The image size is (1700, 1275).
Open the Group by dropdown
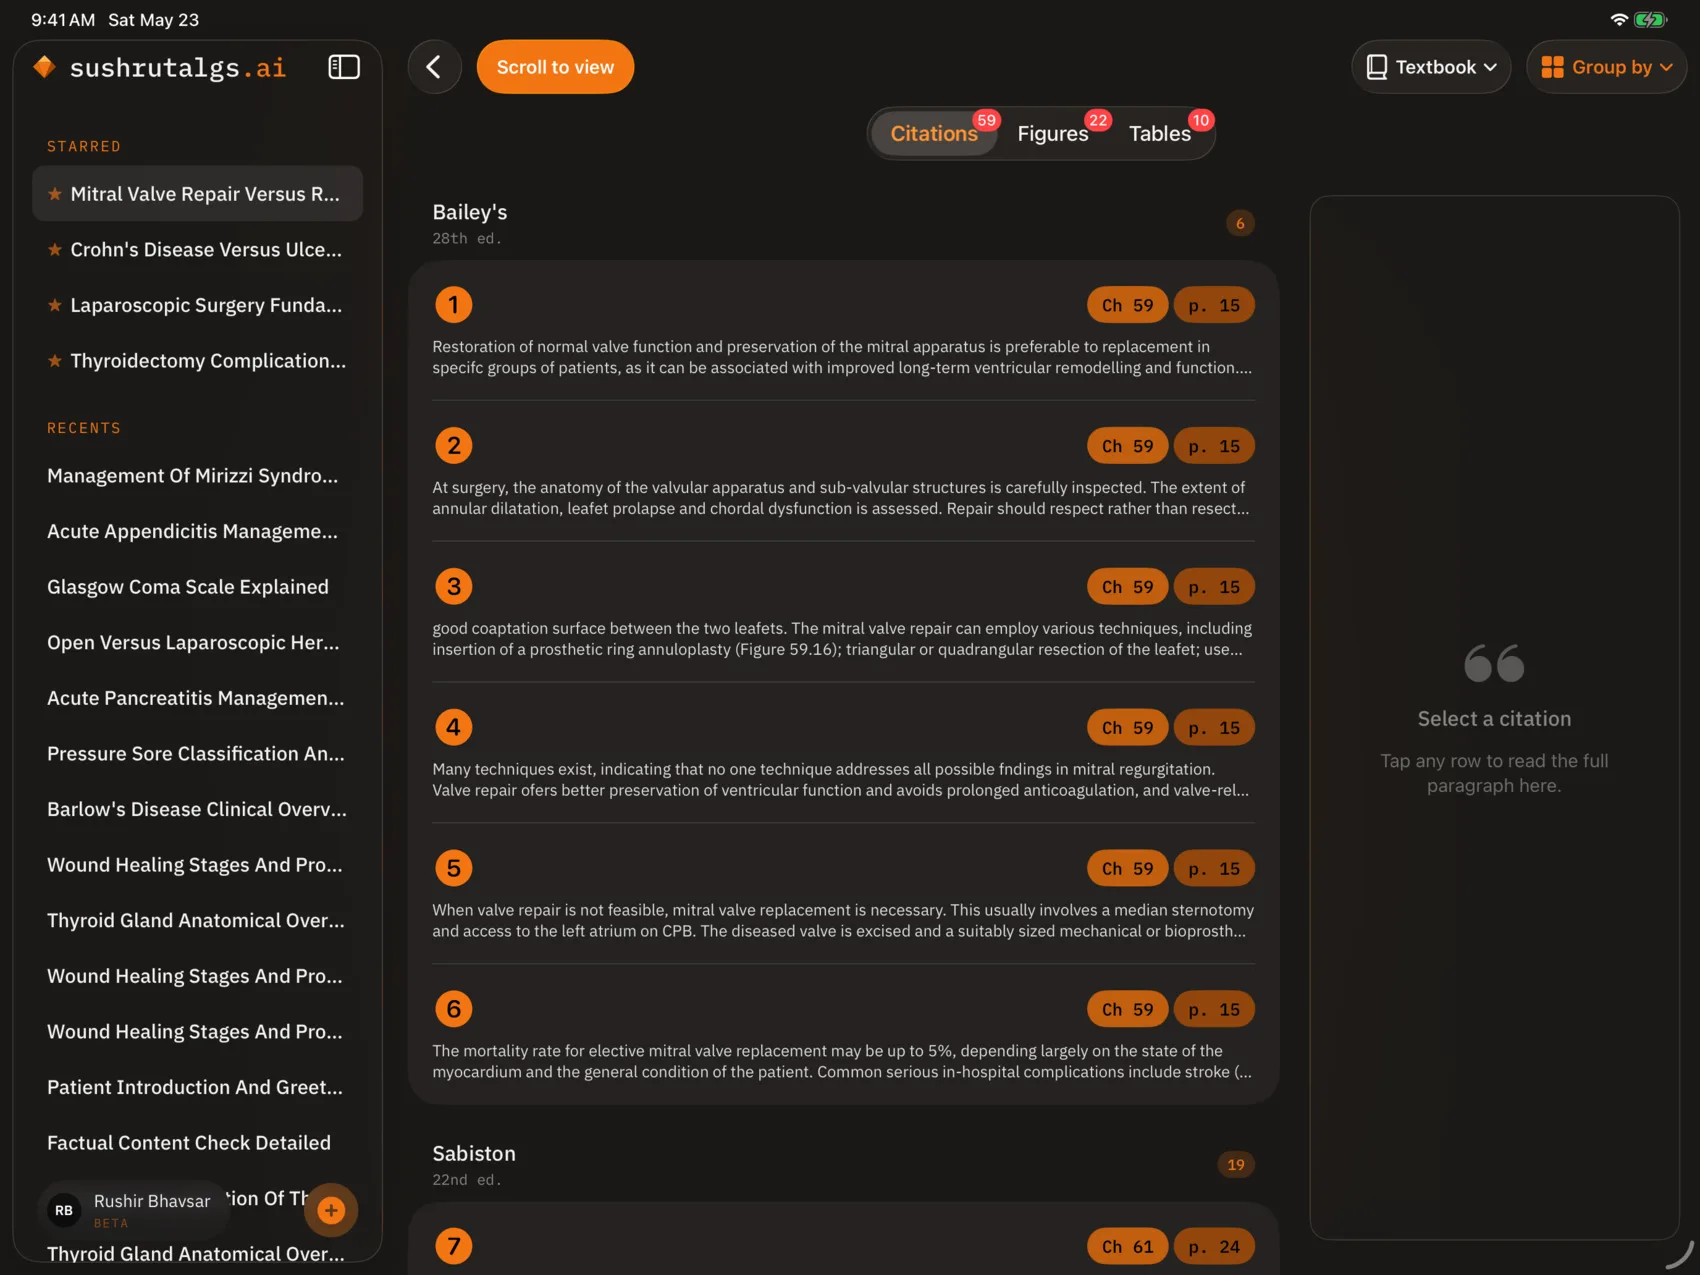(x=1606, y=67)
